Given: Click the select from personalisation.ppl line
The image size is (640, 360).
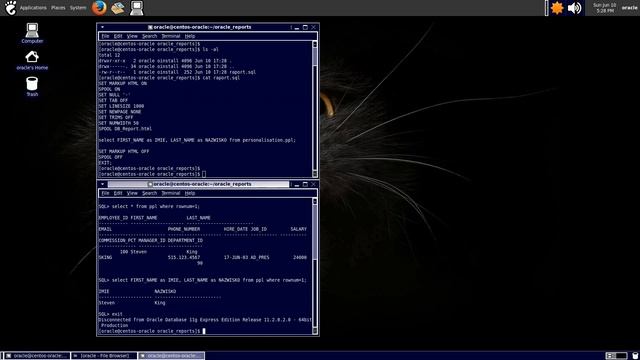Looking at the screenshot, I should pos(197,140).
